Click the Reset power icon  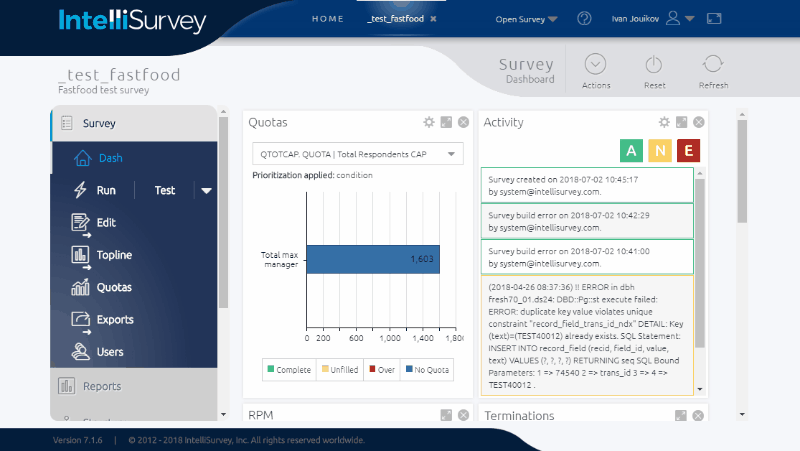point(654,65)
